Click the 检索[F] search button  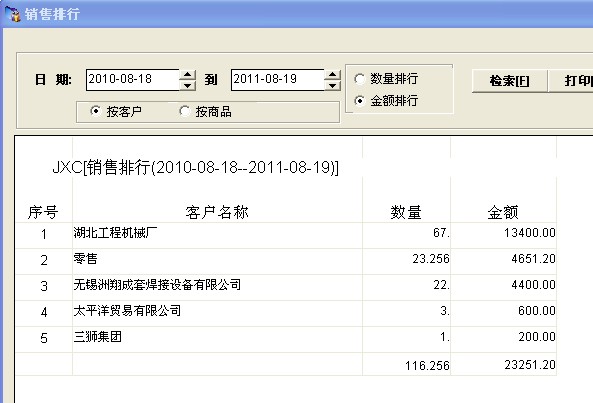[x=510, y=81]
